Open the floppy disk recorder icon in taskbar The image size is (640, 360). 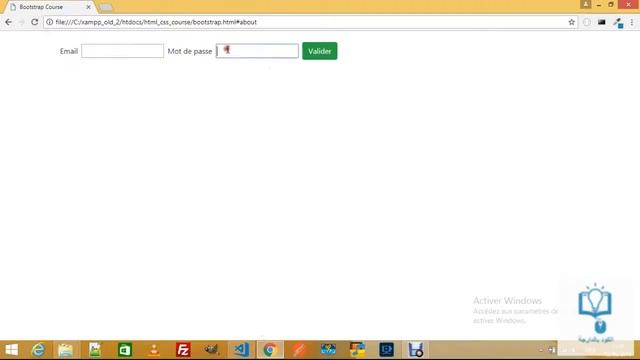coord(416,350)
